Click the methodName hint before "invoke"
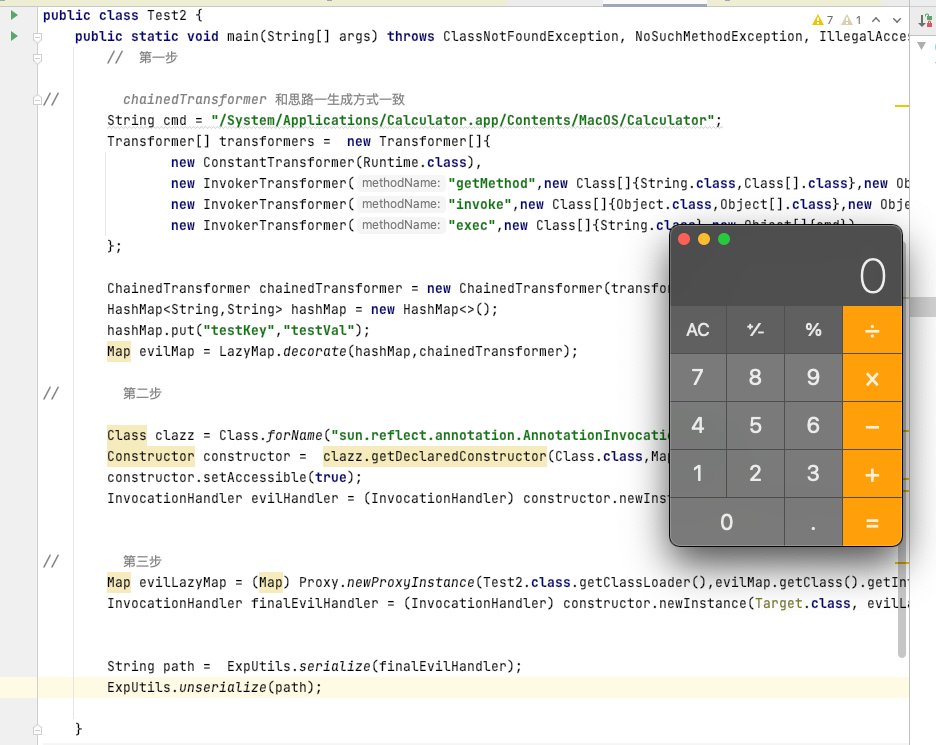This screenshot has width=936, height=745. (401, 204)
